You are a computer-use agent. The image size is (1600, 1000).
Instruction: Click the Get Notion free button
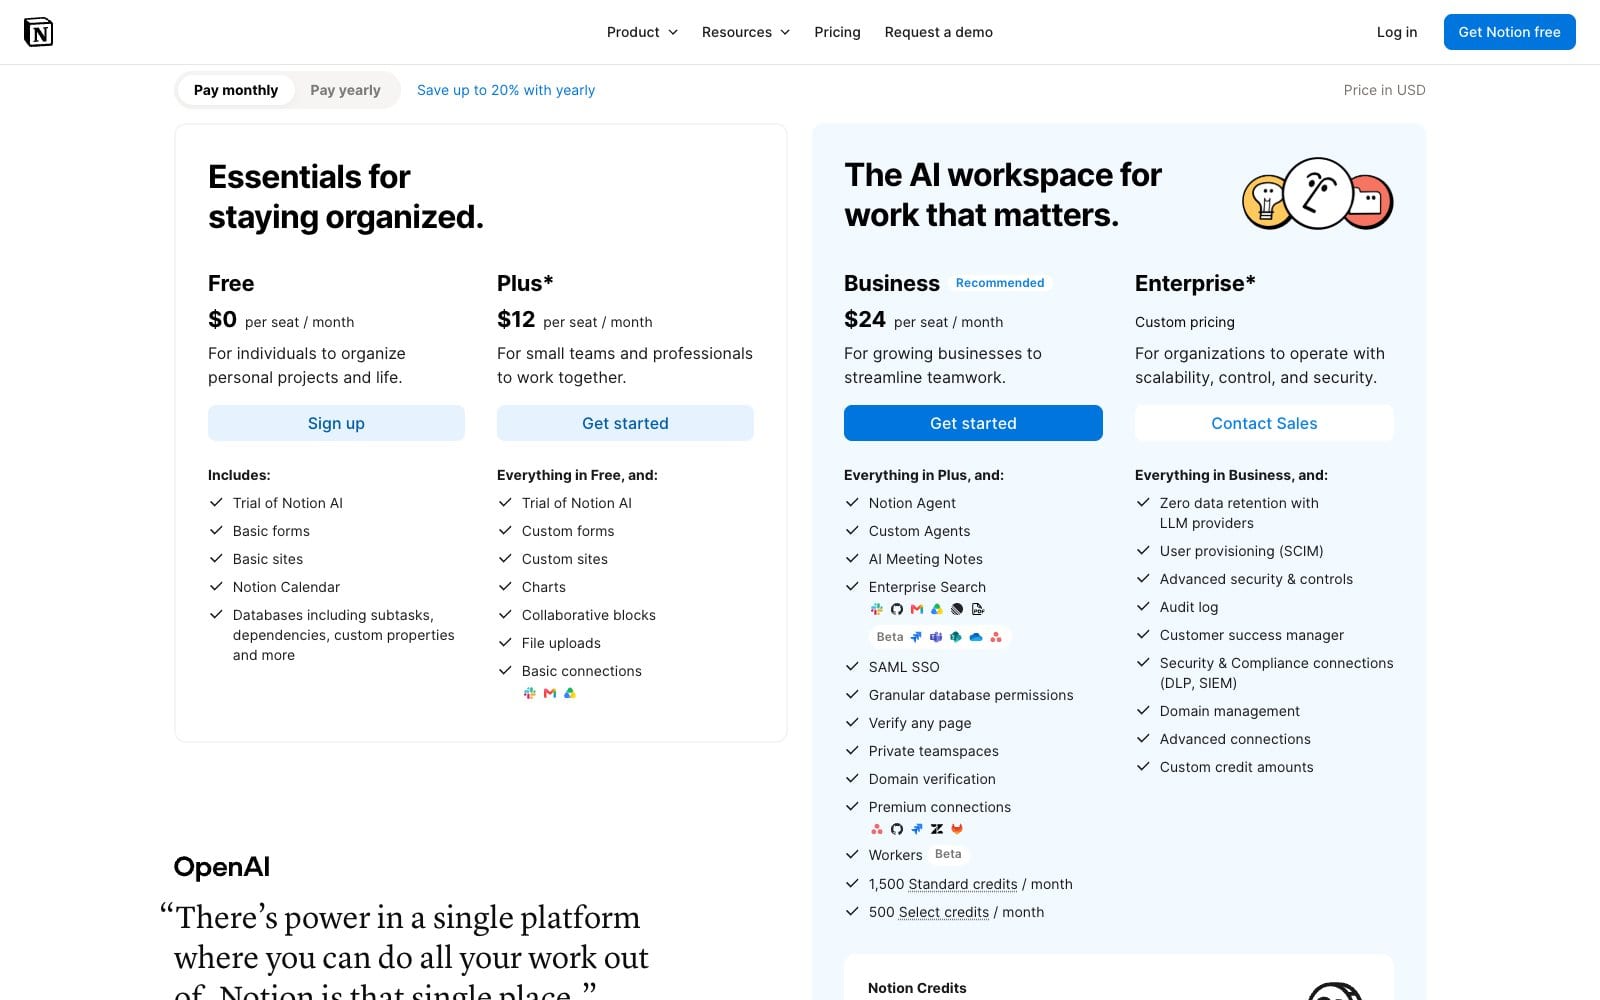[1509, 32]
